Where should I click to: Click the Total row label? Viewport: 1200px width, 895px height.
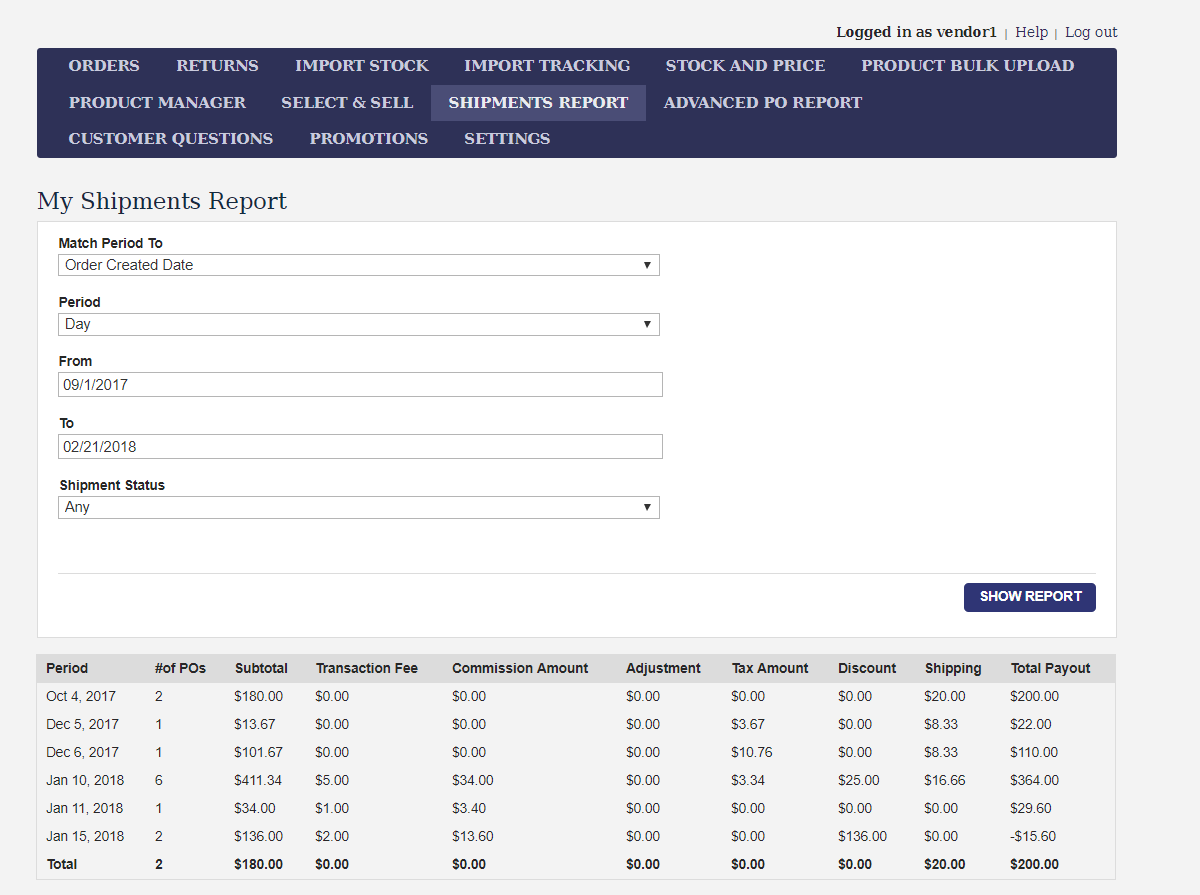[x=61, y=864]
